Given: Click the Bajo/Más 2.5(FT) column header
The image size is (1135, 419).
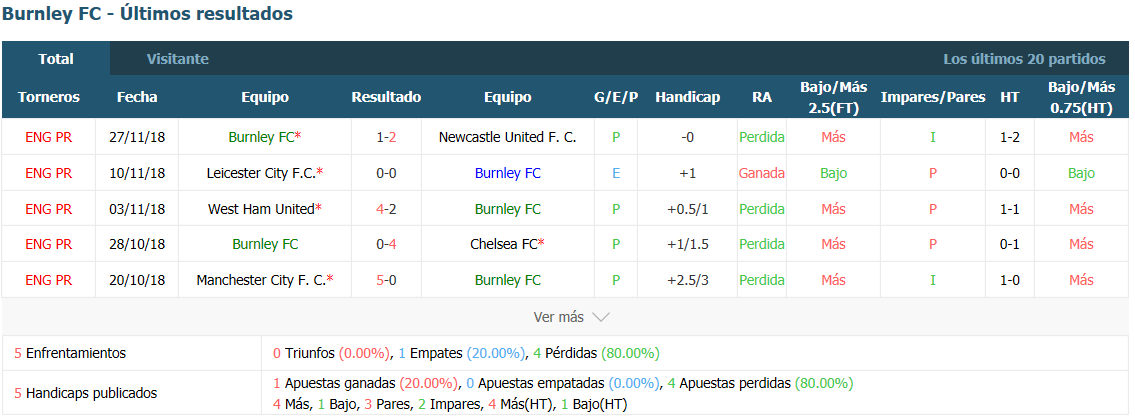Looking at the screenshot, I should tap(834, 97).
